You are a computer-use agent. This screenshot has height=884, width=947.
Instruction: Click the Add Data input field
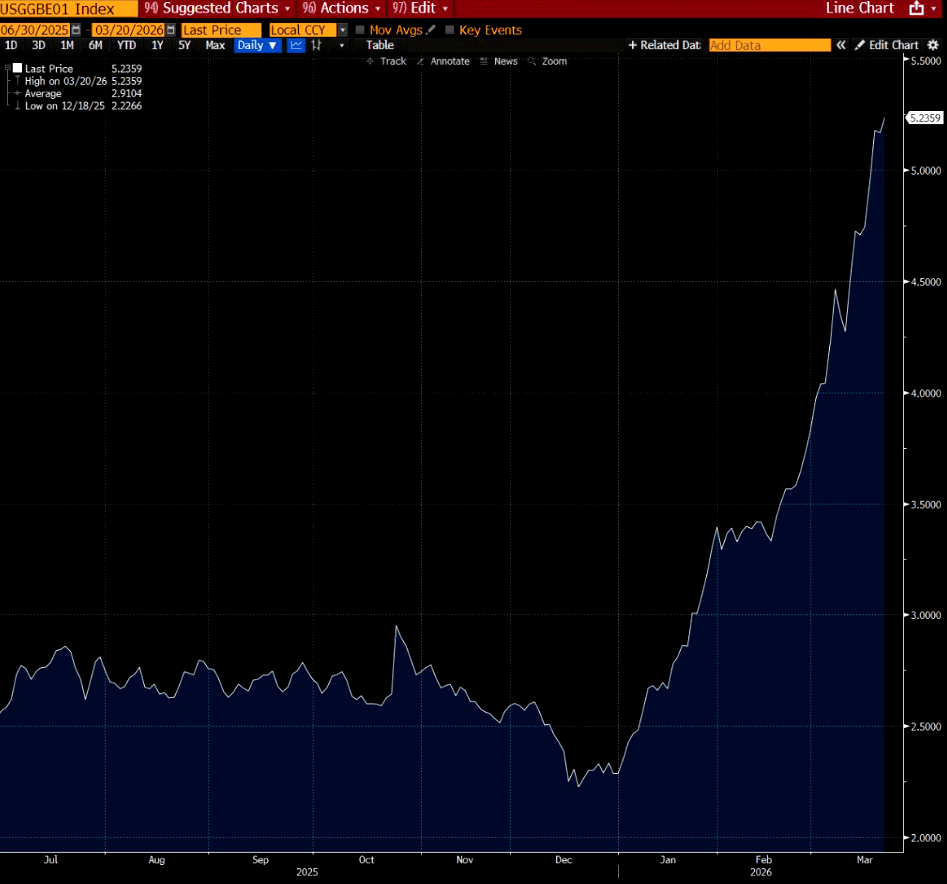tap(769, 45)
